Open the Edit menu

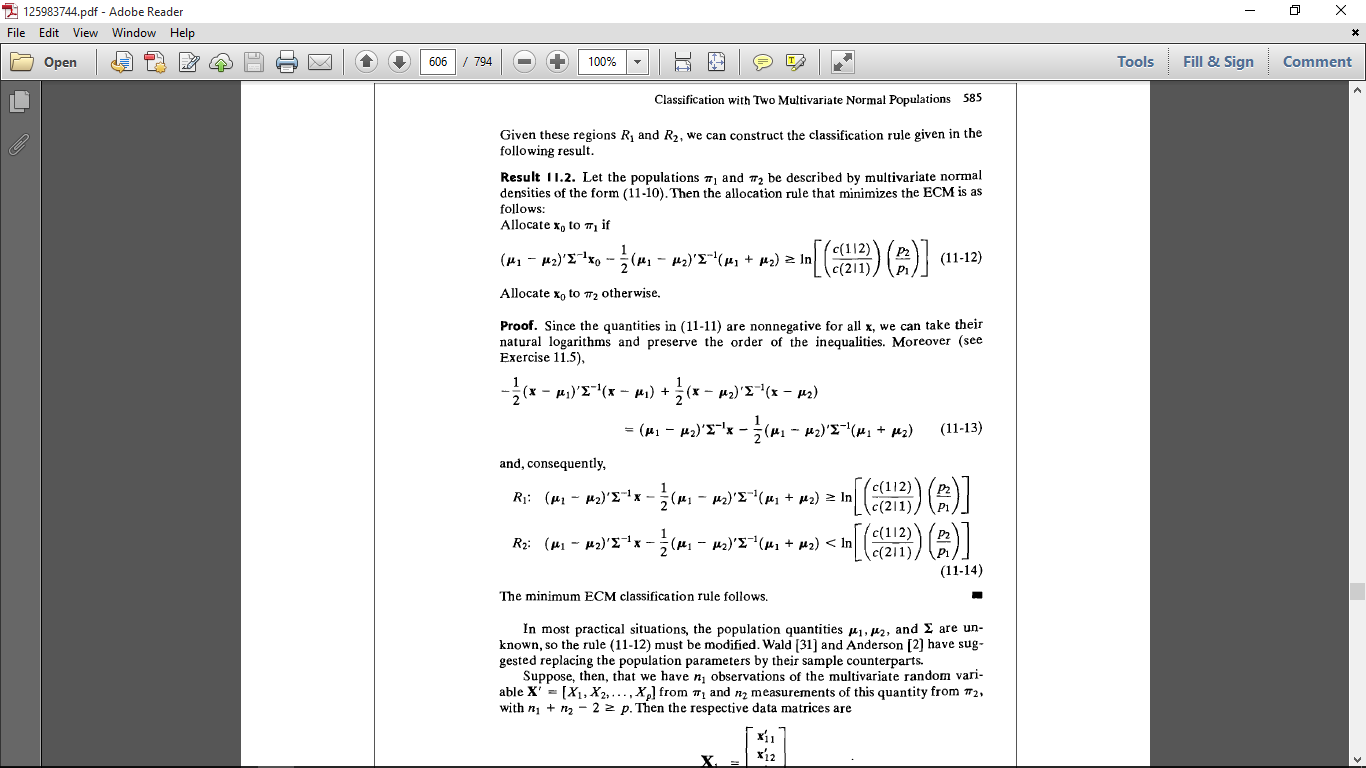49,33
